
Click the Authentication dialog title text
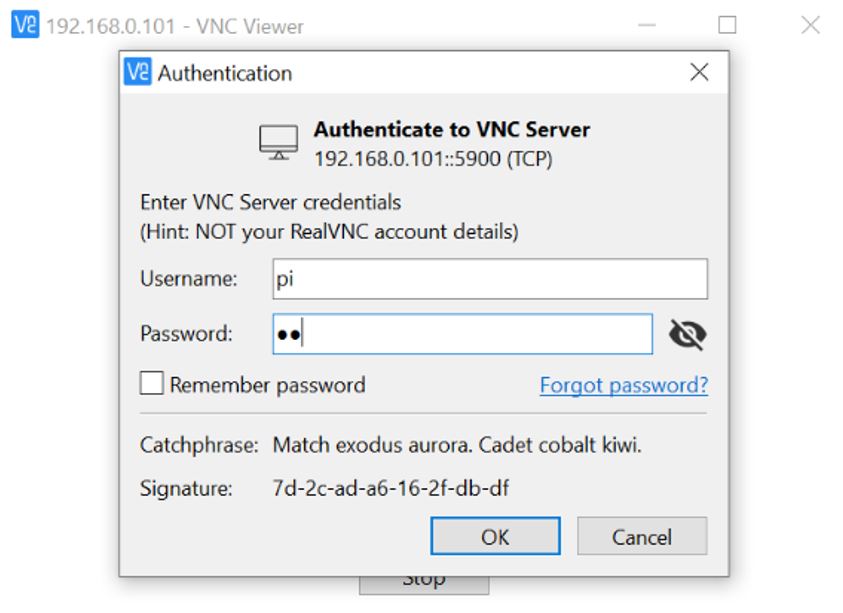point(225,73)
